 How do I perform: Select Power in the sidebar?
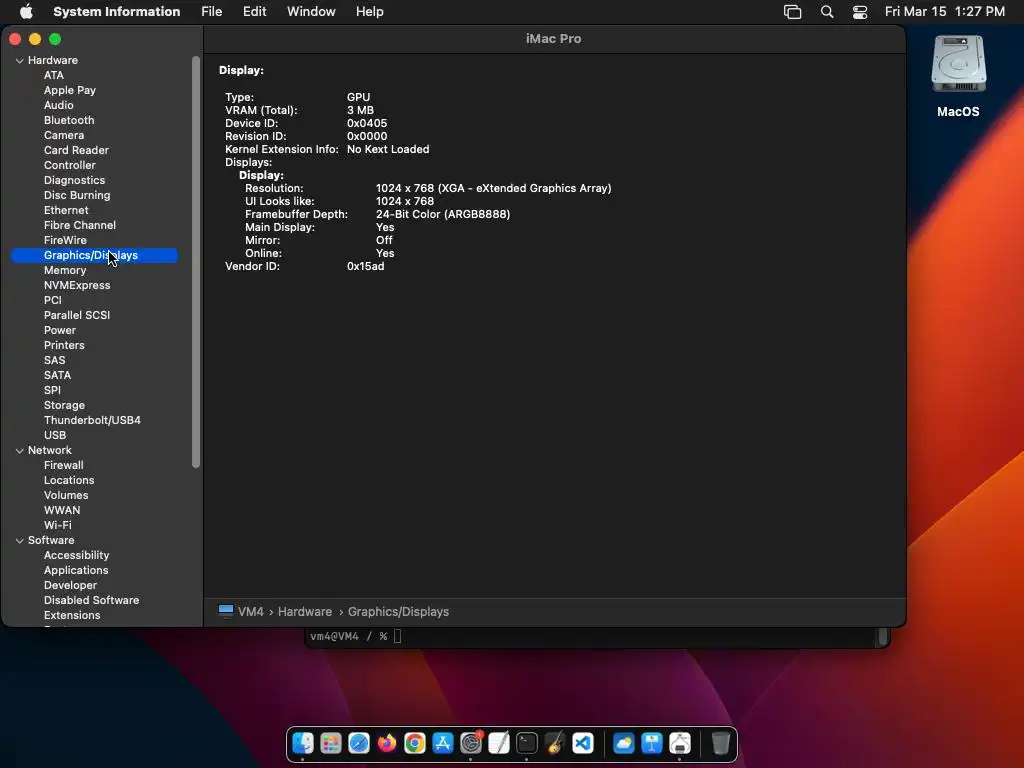(60, 330)
